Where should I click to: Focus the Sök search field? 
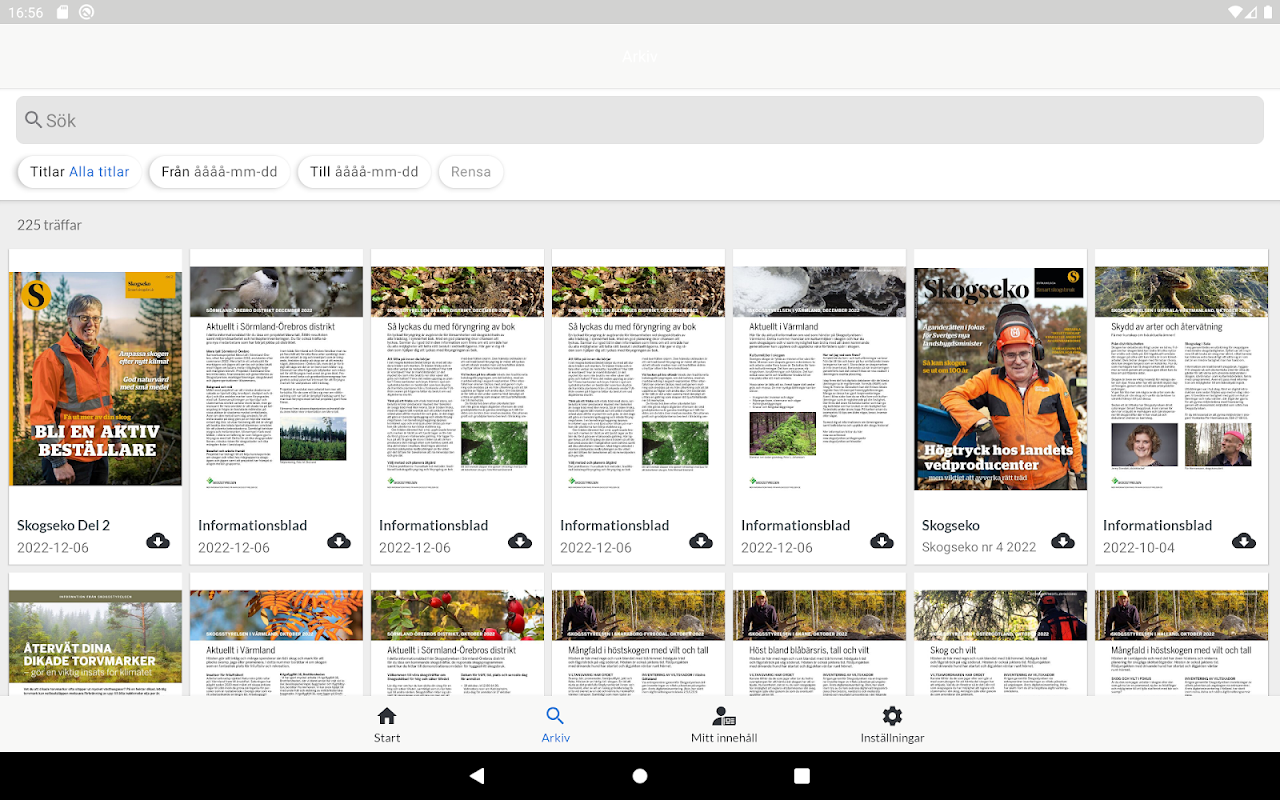pyautogui.click(x=640, y=120)
